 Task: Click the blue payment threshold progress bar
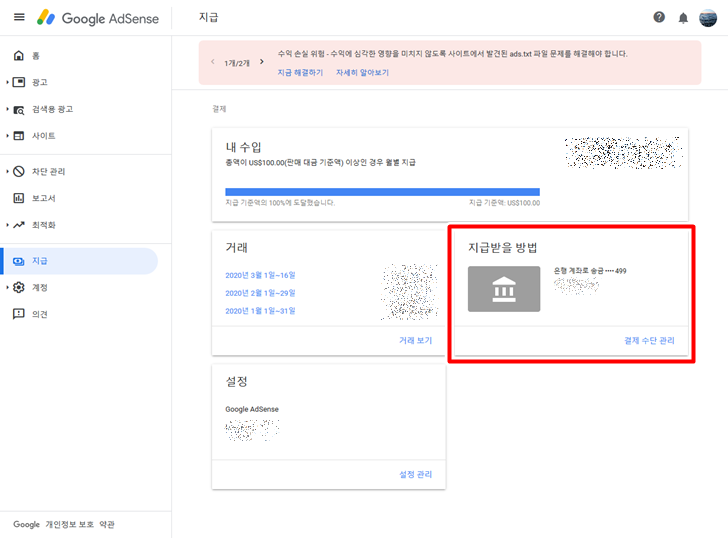pyautogui.click(x=382, y=191)
